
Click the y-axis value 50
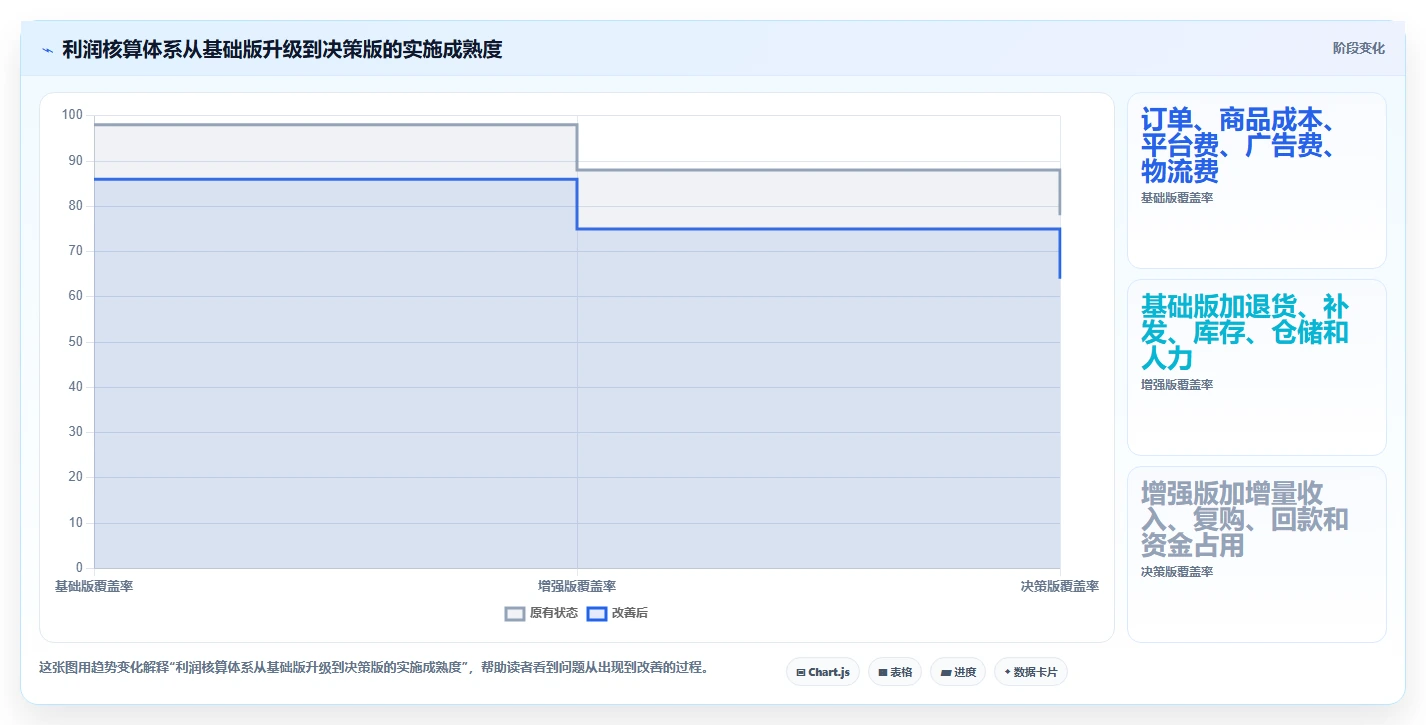point(75,342)
